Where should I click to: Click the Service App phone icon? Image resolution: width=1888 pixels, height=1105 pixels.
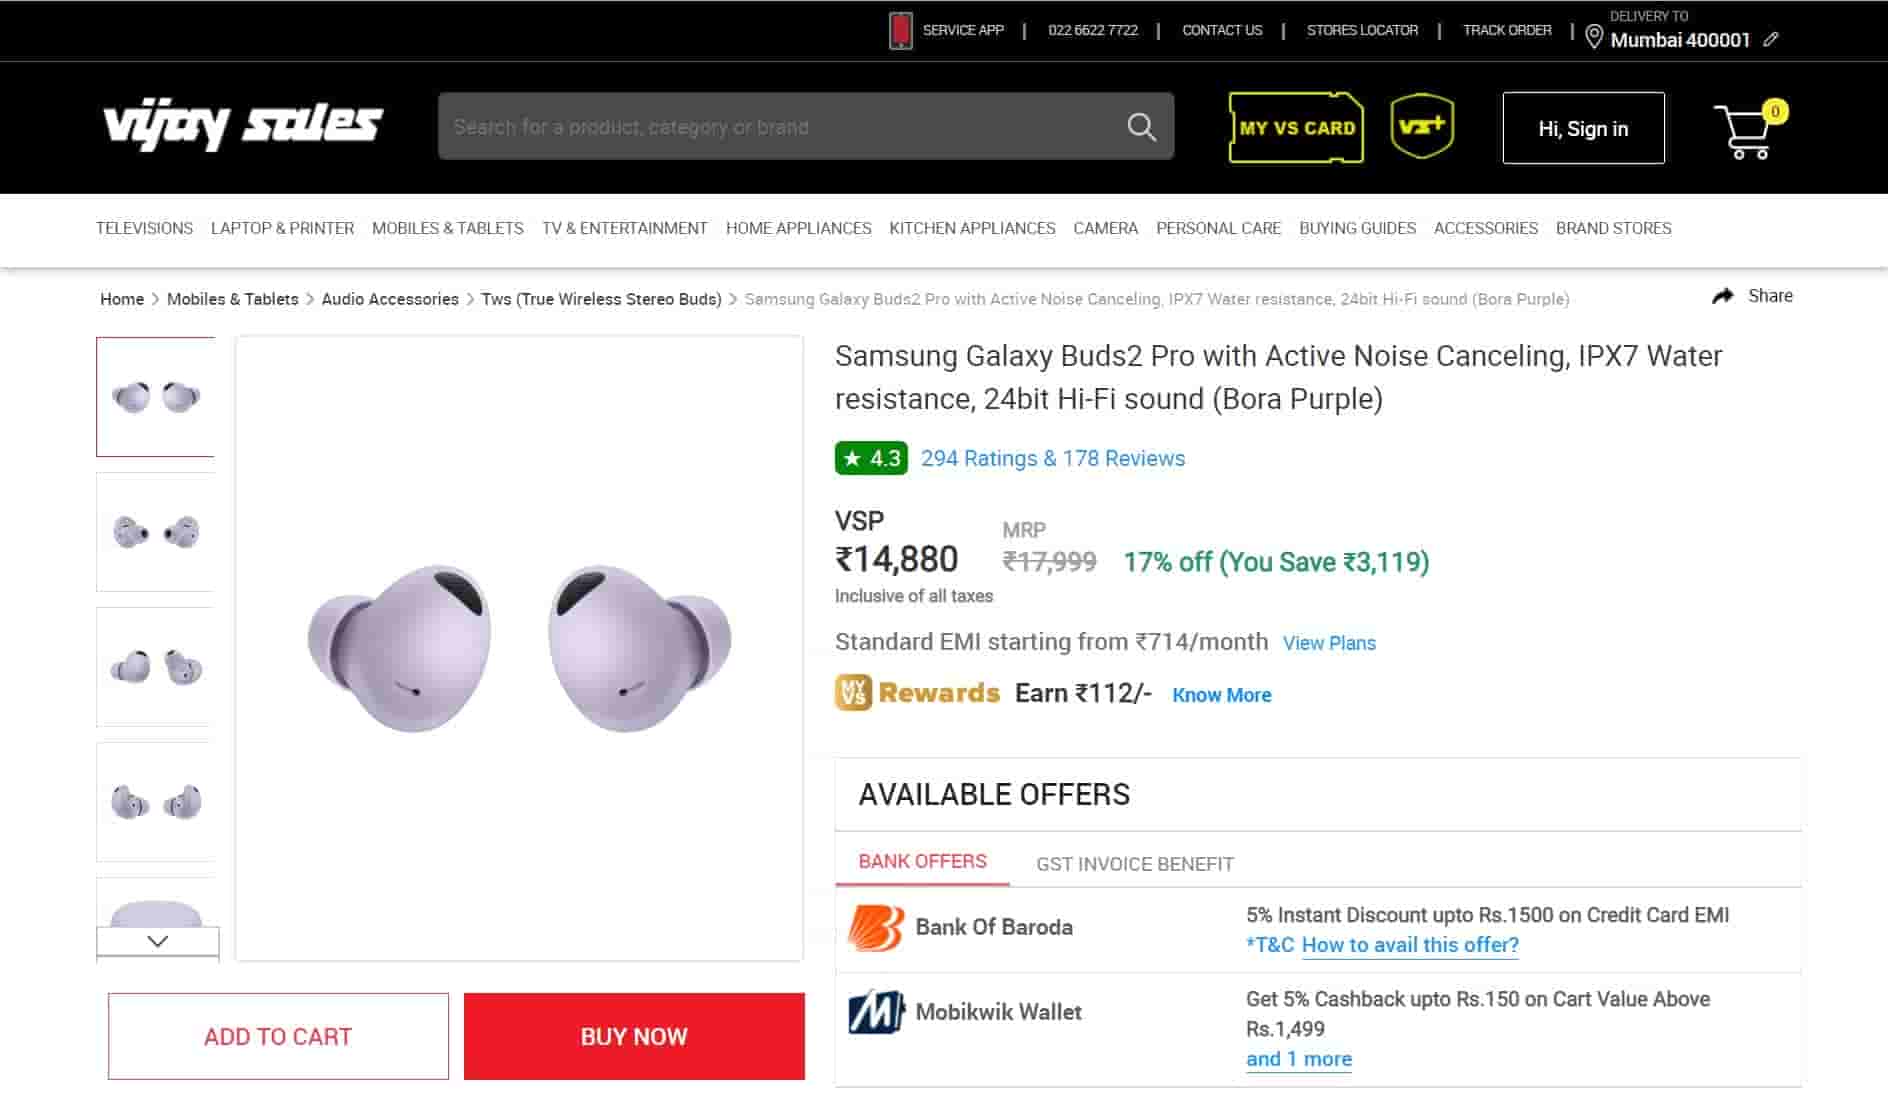900,30
